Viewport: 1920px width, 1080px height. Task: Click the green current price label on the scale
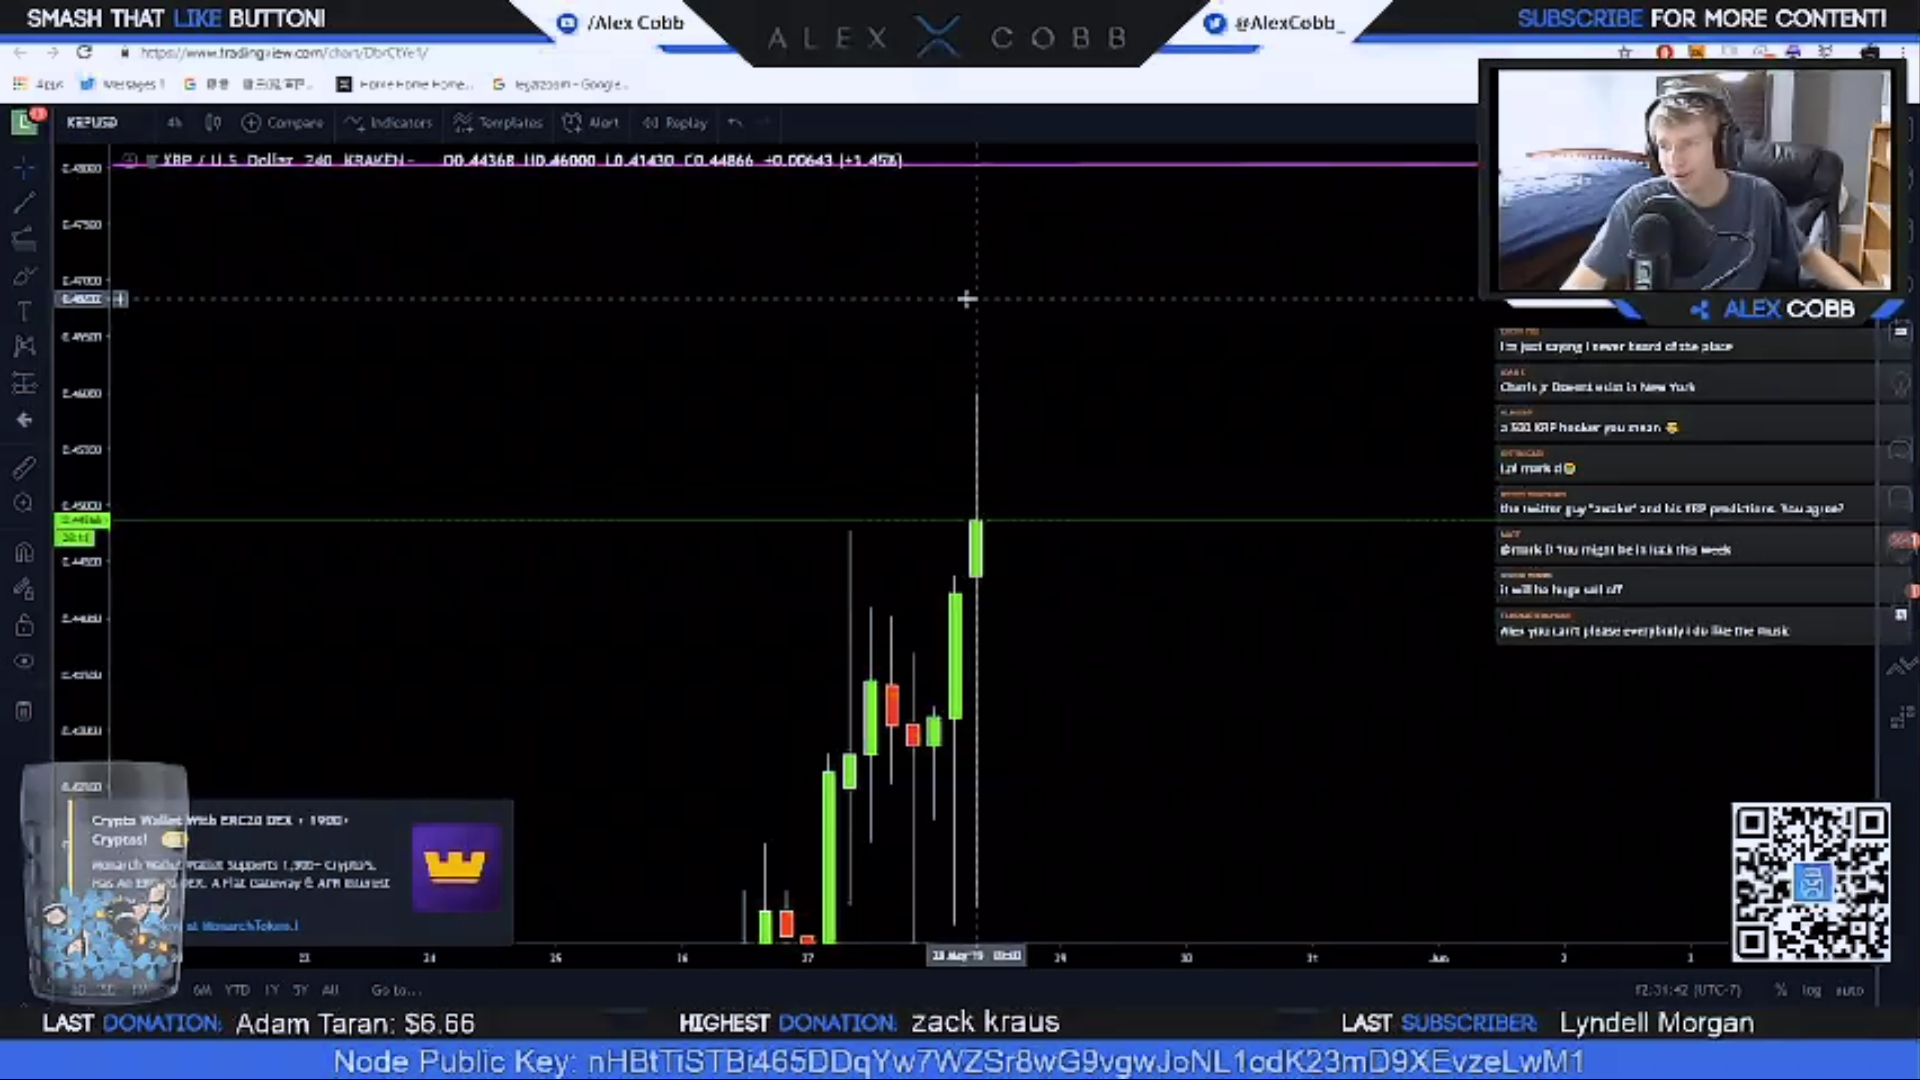coord(82,520)
